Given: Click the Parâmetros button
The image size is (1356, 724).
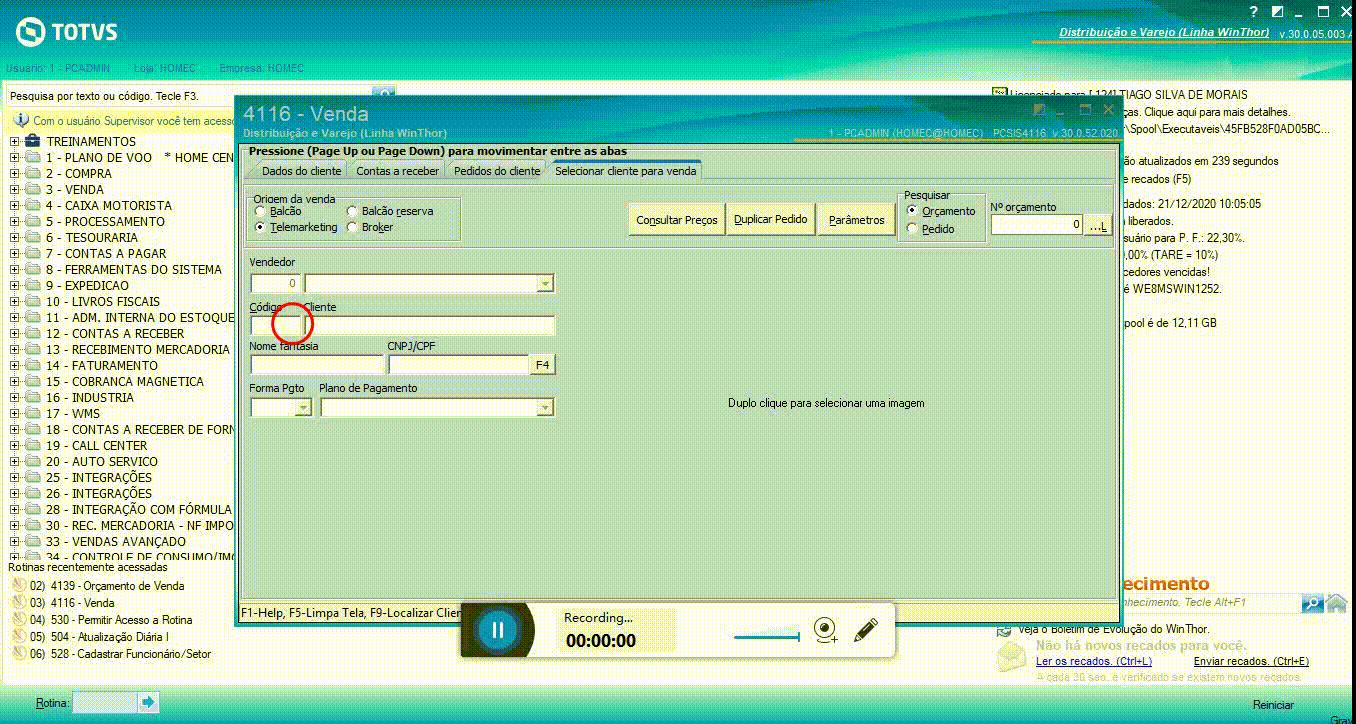Looking at the screenshot, I should point(857,219).
